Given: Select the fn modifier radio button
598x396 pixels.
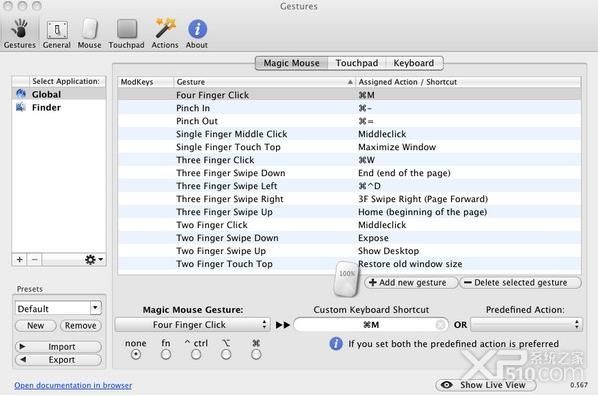Looking at the screenshot, I should pos(166,355).
